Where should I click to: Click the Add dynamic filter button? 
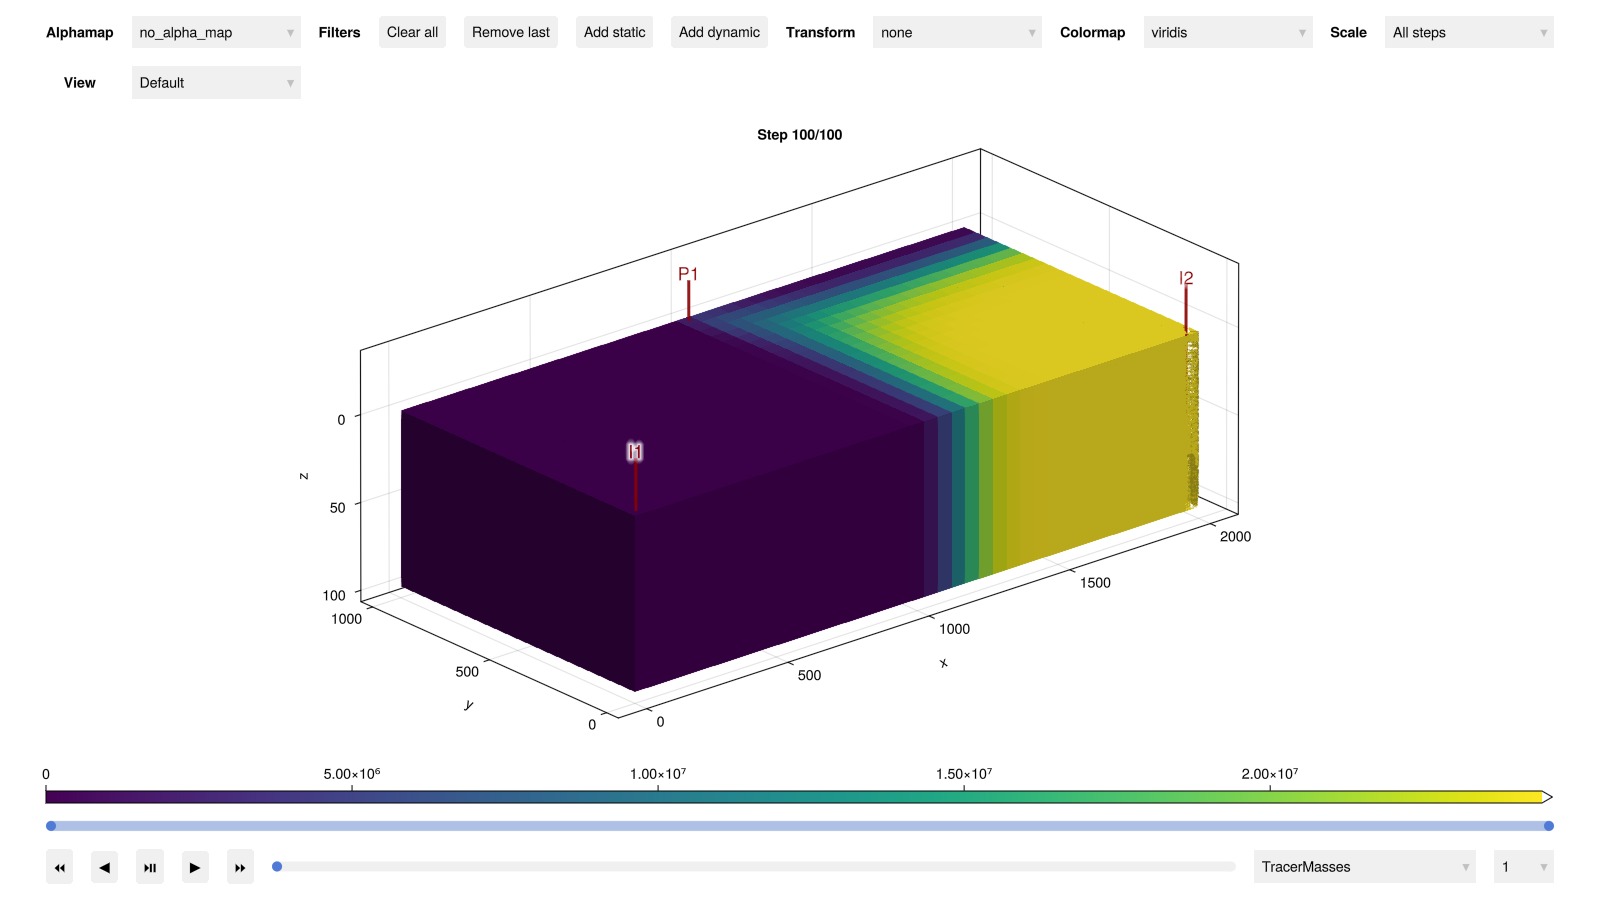(x=719, y=32)
